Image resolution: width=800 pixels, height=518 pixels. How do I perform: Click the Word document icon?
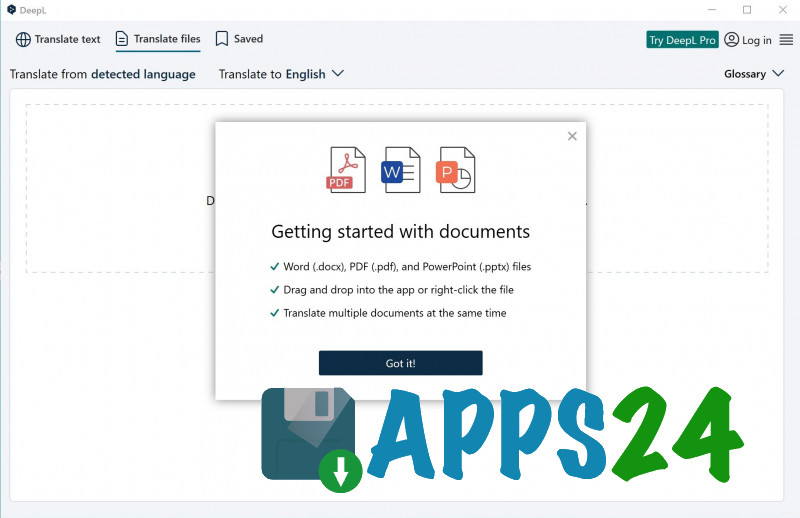click(x=401, y=170)
